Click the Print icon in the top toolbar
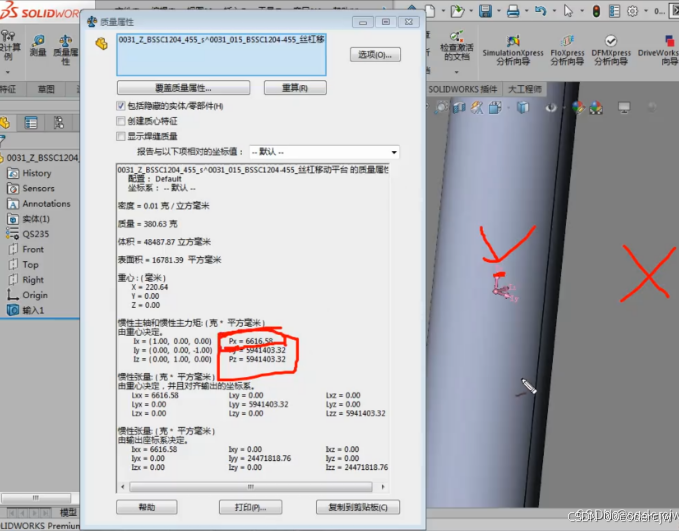 513,10
